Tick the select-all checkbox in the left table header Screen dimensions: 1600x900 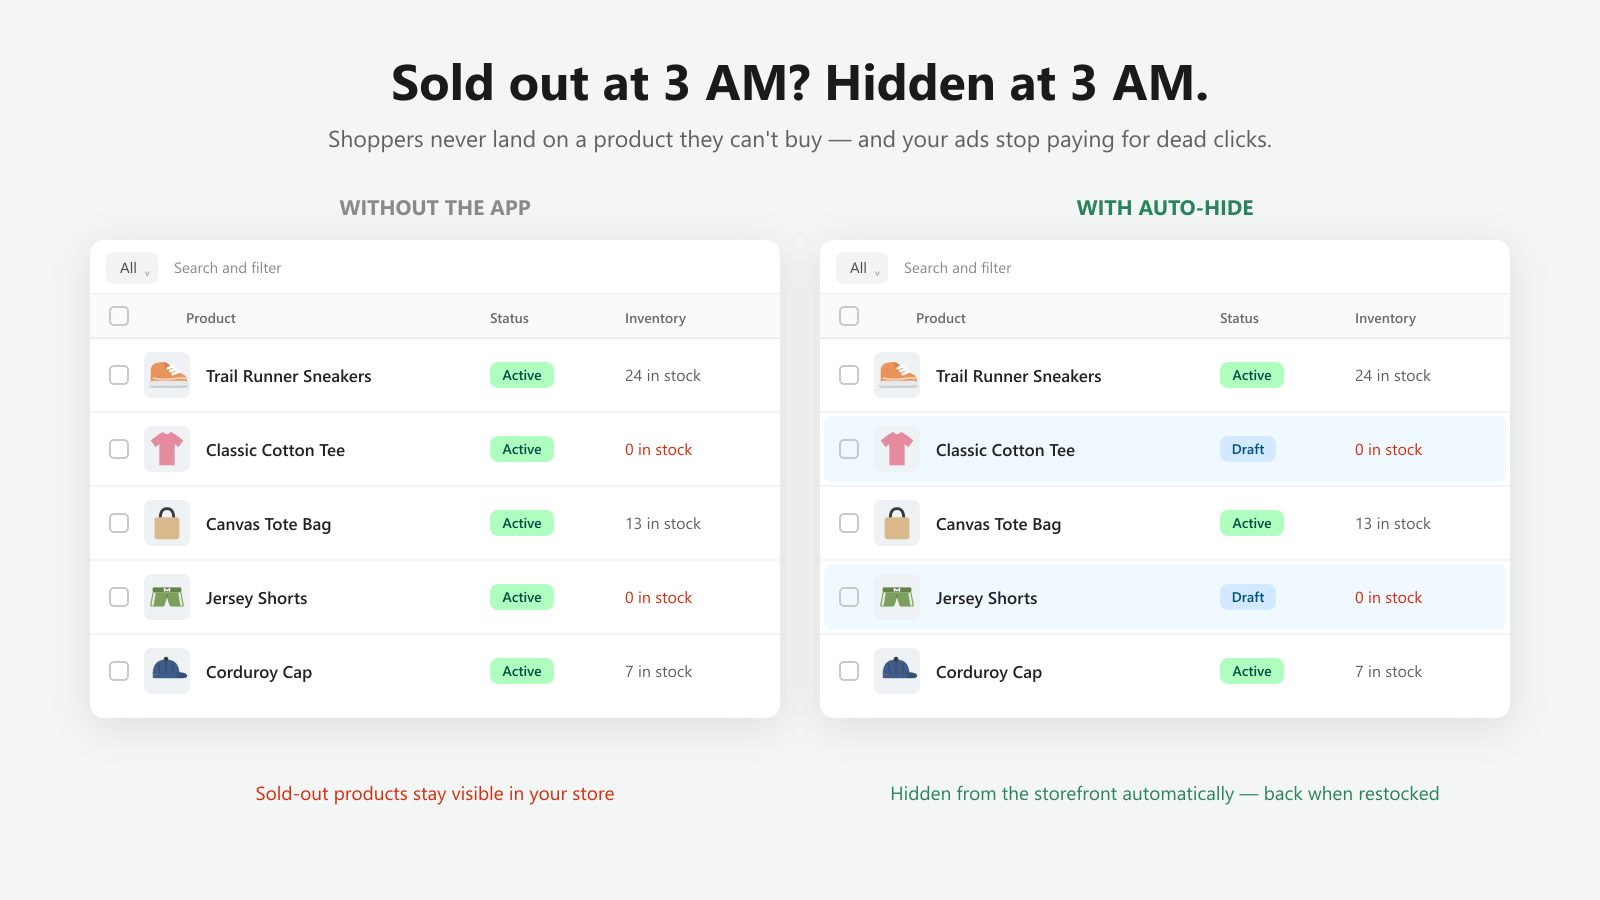pyautogui.click(x=119, y=316)
